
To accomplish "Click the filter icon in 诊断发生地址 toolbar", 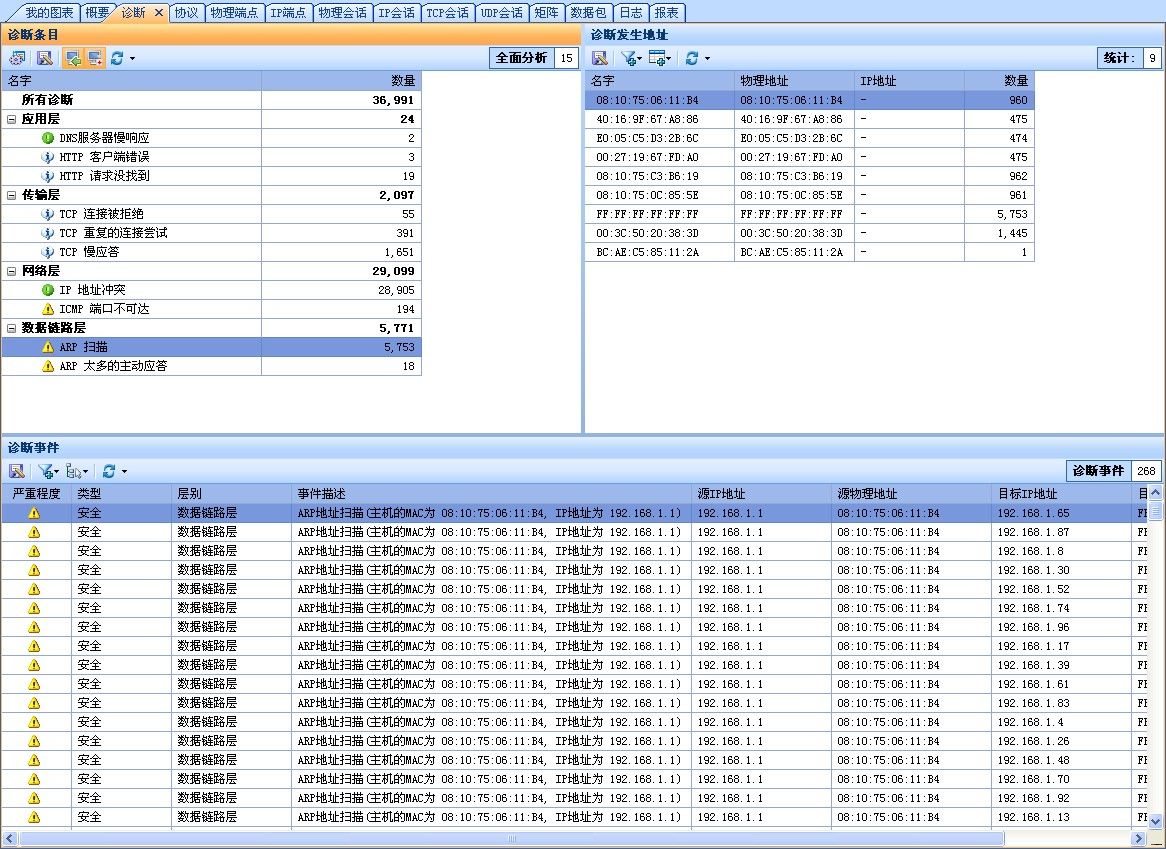I will click(627, 58).
